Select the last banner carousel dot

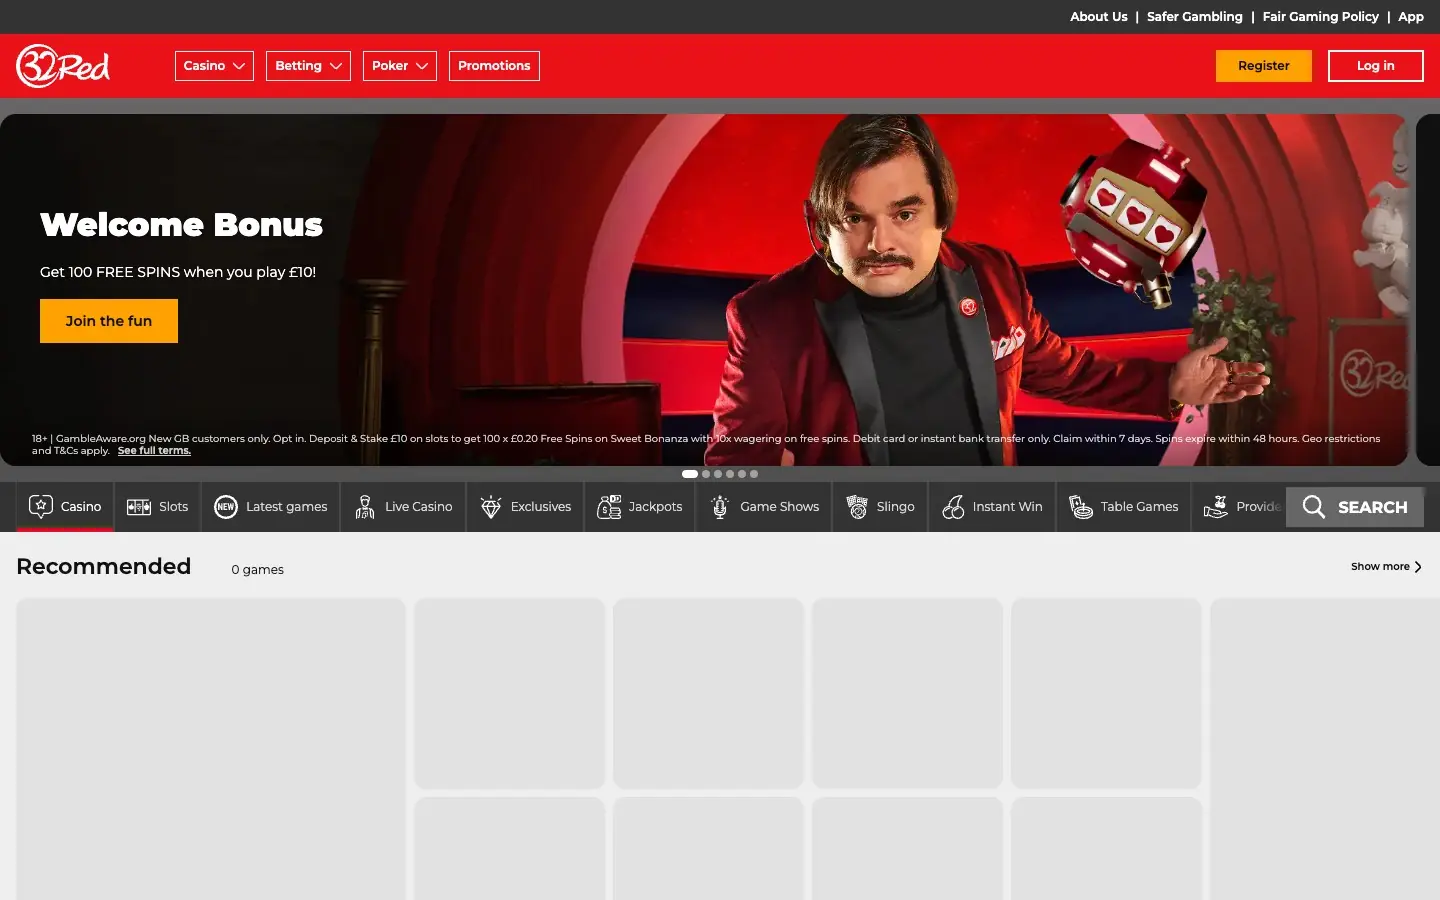click(x=754, y=474)
